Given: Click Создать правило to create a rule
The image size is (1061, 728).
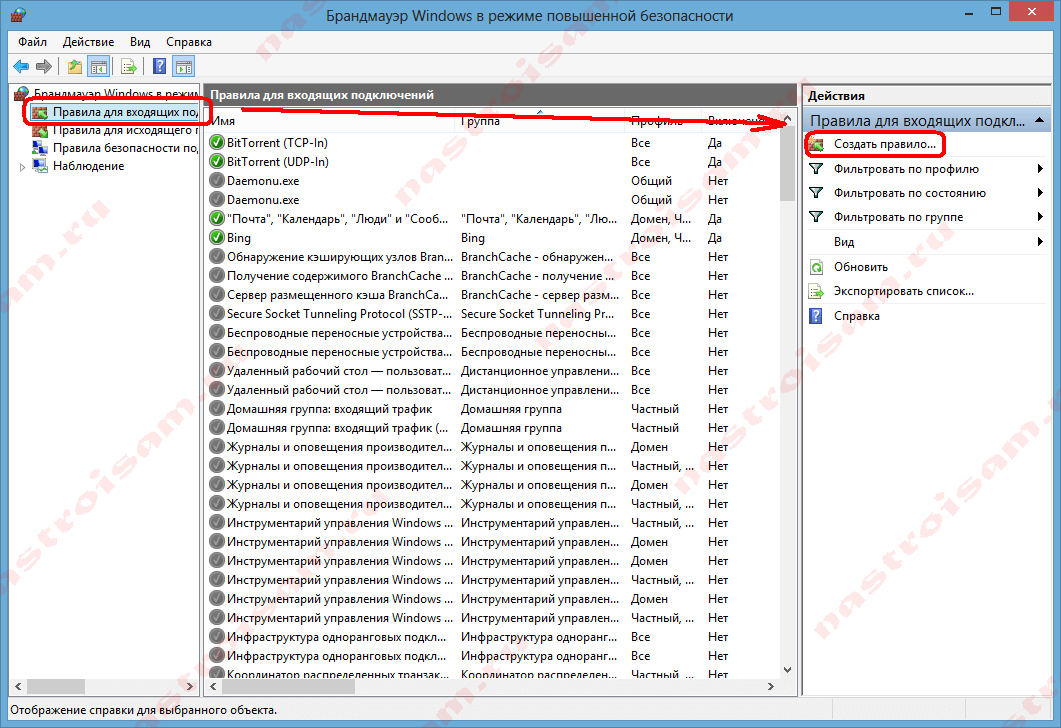Looking at the screenshot, I should (884, 145).
